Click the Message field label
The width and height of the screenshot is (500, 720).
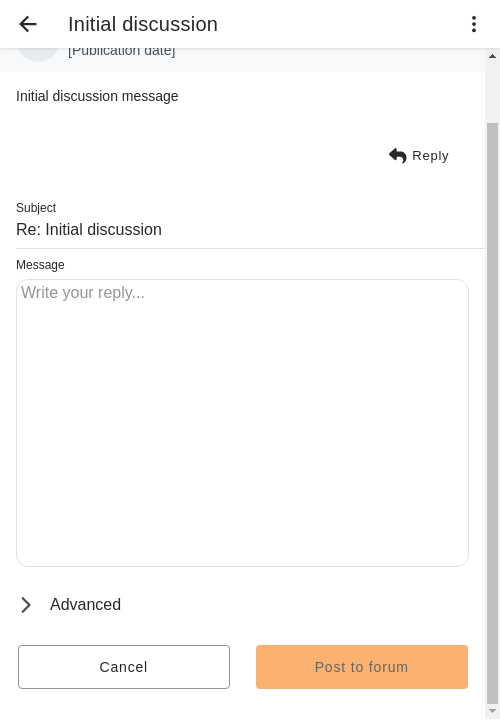click(x=40, y=265)
